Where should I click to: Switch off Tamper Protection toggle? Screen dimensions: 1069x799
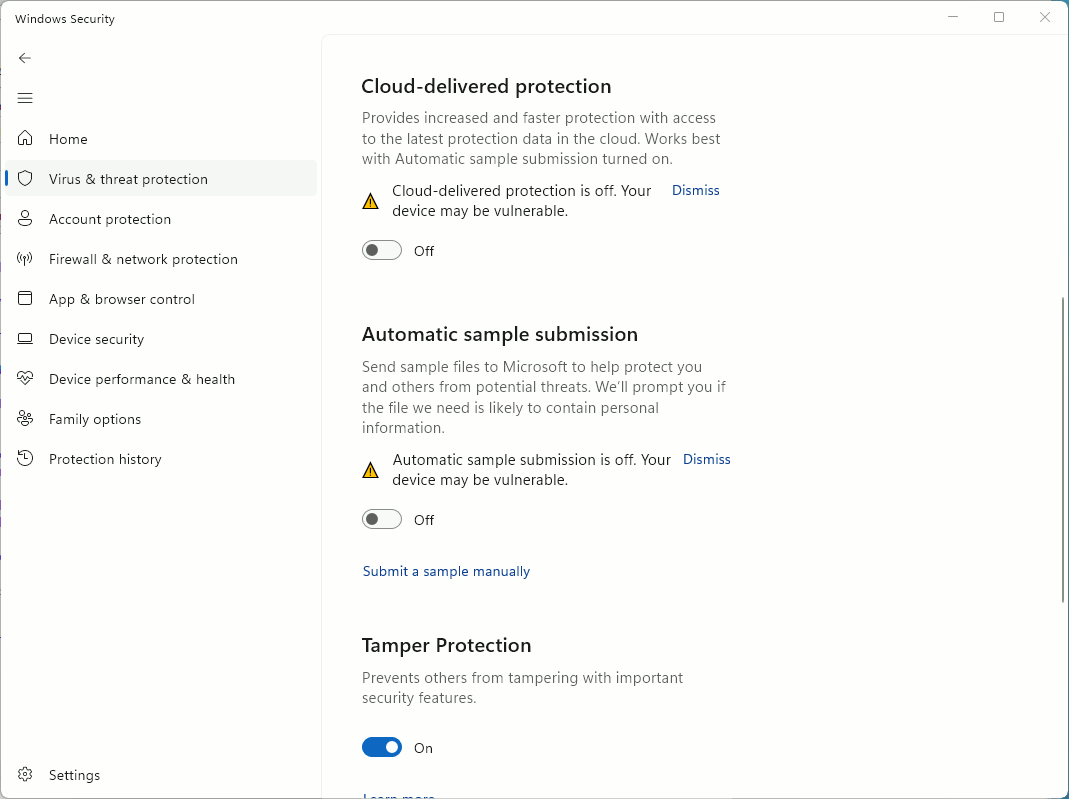click(382, 747)
